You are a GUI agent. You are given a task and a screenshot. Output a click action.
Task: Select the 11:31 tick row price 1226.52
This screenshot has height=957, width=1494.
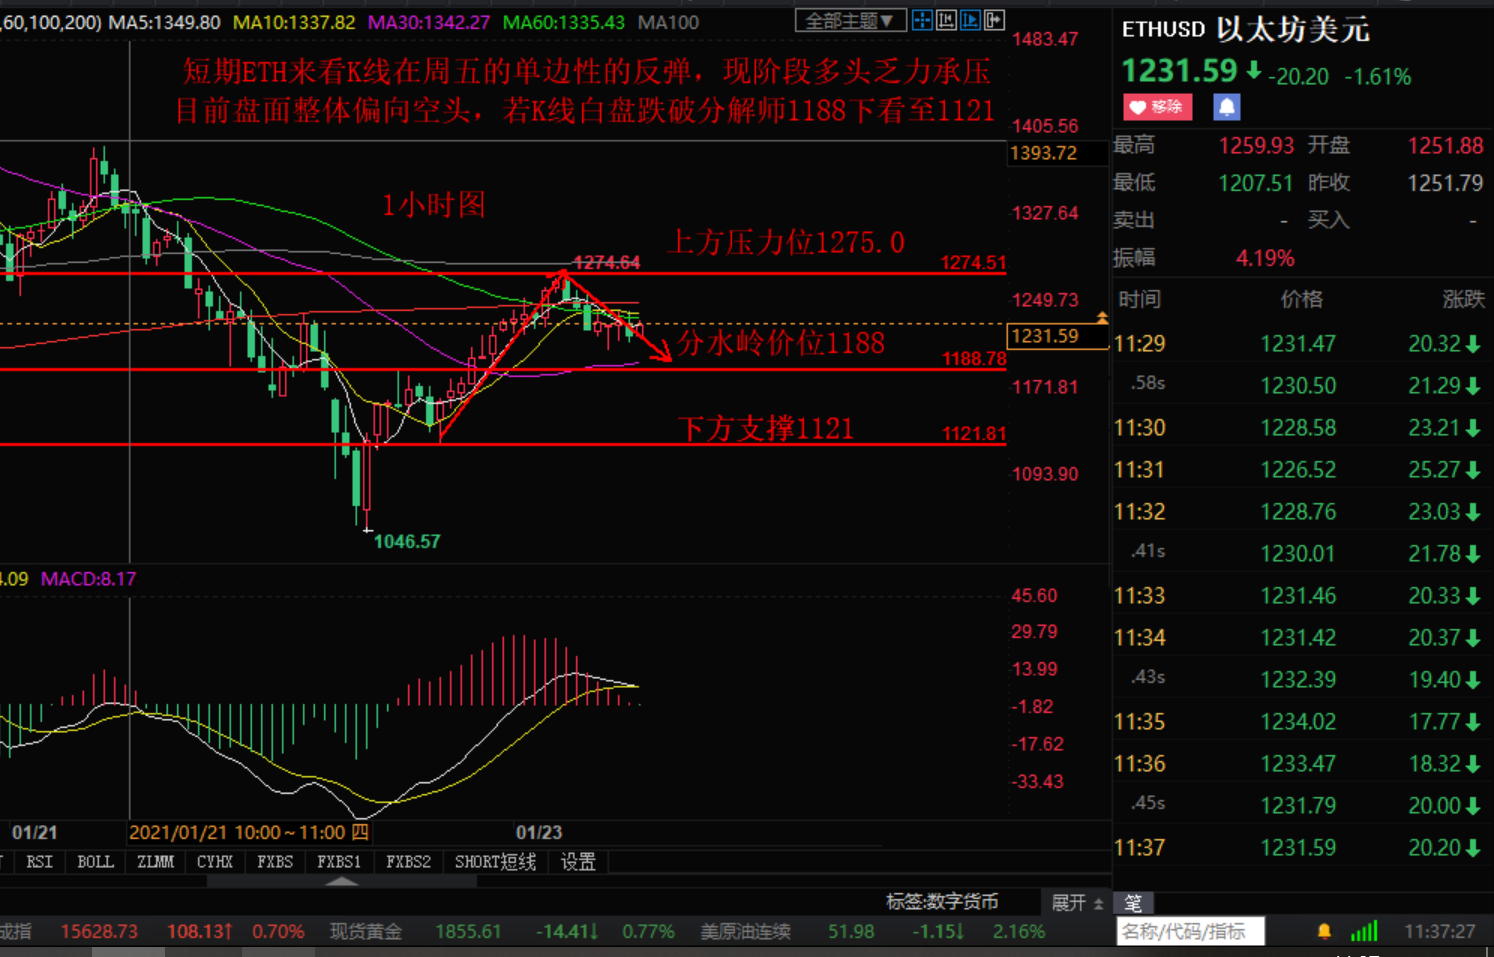click(1298, 470)
